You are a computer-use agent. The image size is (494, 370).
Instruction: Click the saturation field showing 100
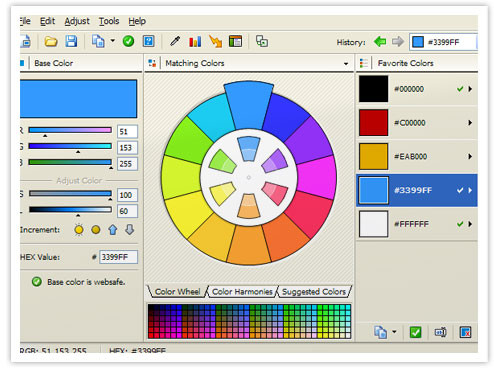[127, 195]
